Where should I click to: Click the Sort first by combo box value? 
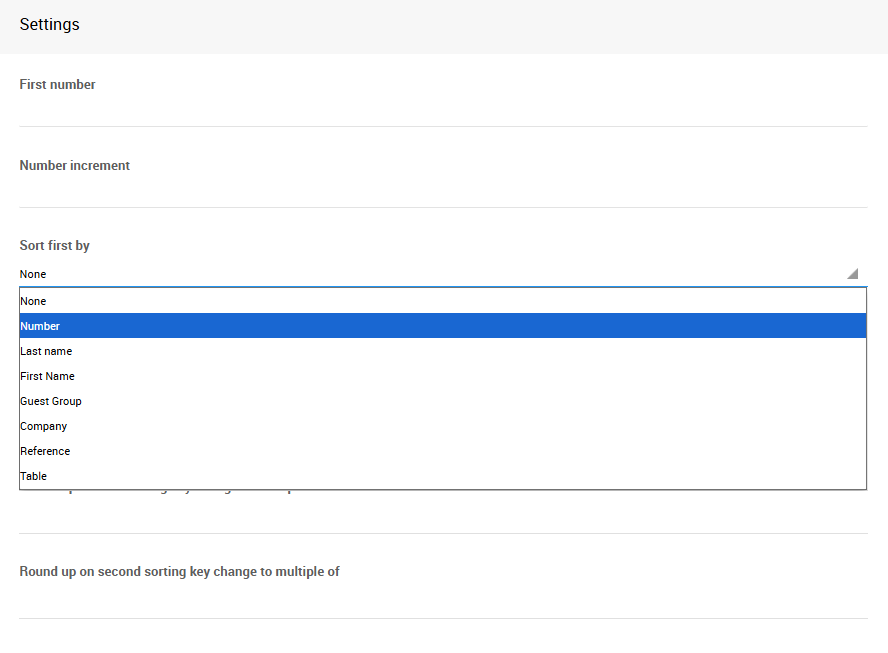click(400, 274)
